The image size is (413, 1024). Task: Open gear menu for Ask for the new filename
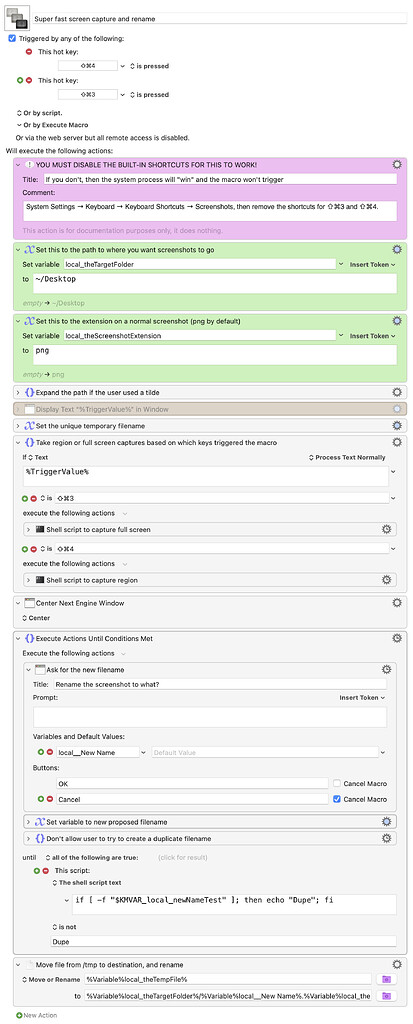[386, 669]
